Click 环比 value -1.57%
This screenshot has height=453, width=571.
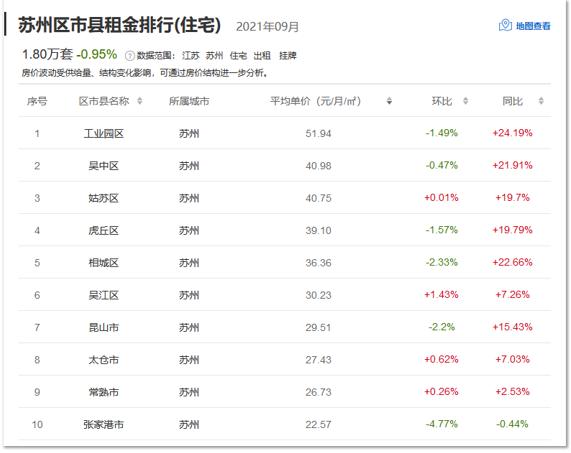pos(442,230)
